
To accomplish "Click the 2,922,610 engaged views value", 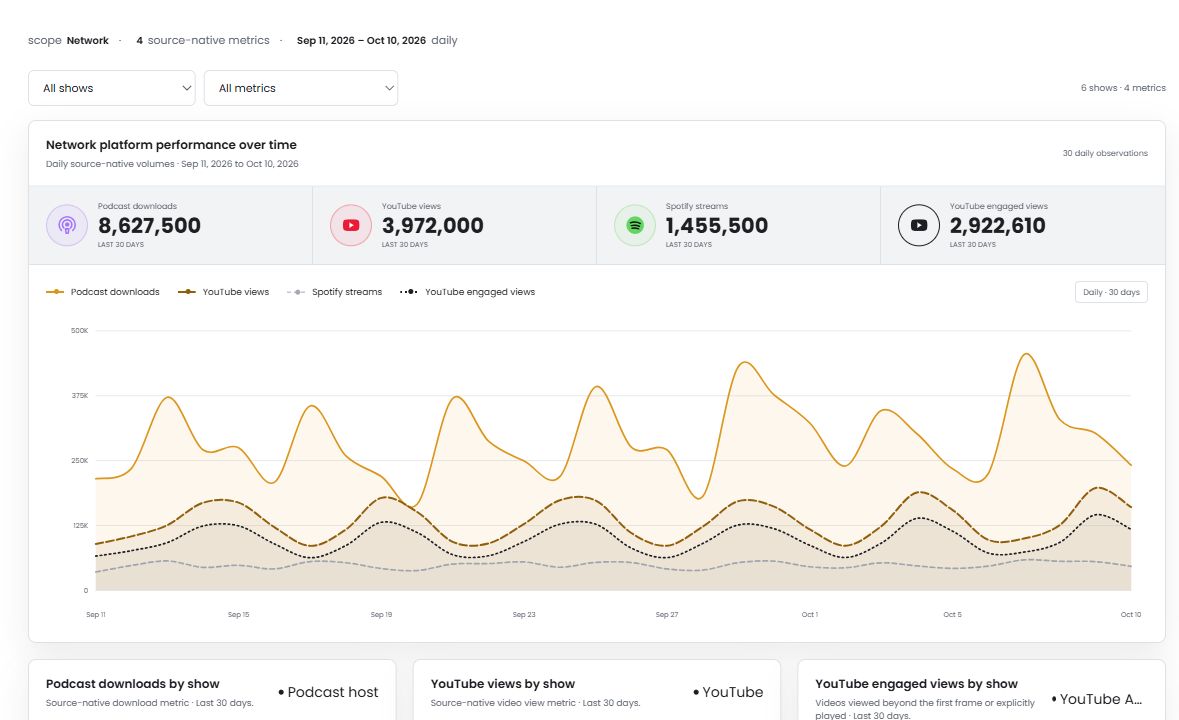I will coord(997,225).
